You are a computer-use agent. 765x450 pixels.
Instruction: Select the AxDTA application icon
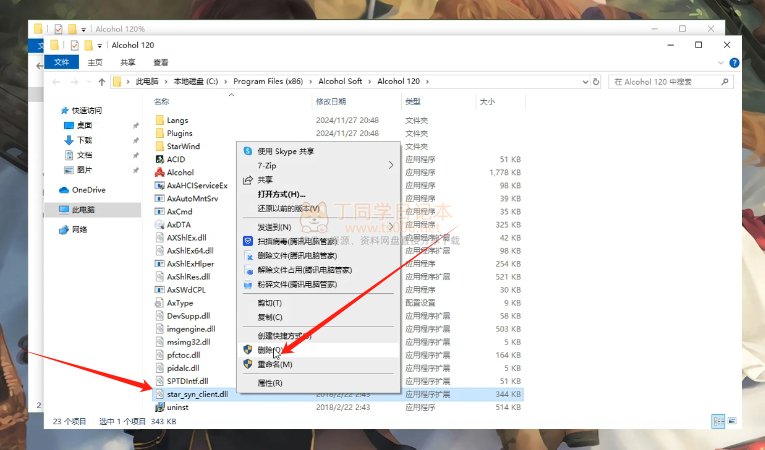point(160,225)
